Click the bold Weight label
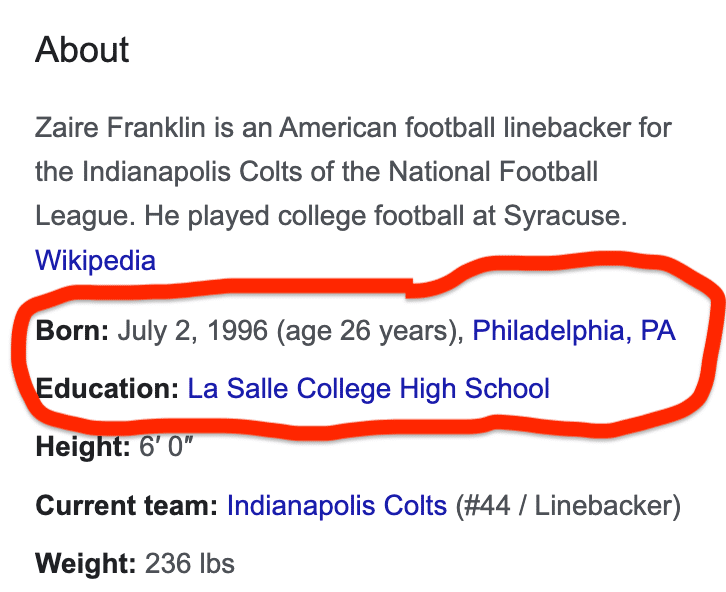The height and width of the screenshot is (592, 726). 85,563
